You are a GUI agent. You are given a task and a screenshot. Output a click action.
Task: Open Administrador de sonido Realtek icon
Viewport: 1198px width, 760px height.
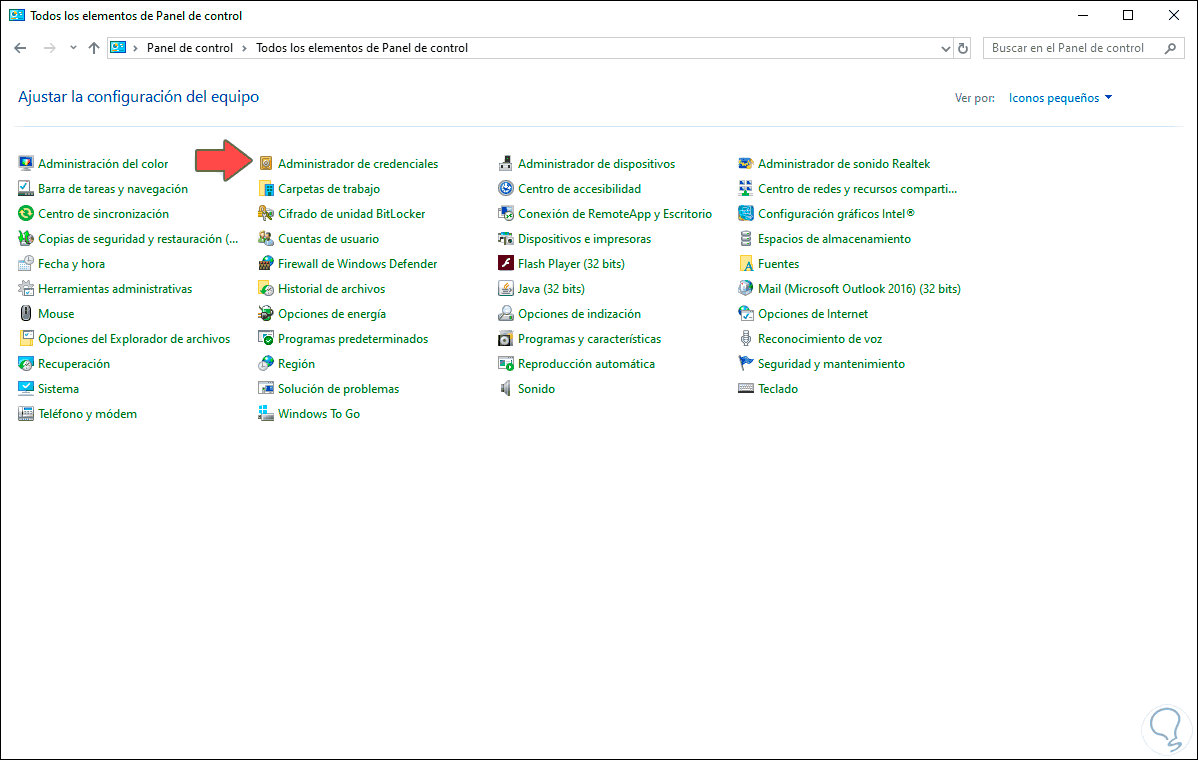[746, 163]
